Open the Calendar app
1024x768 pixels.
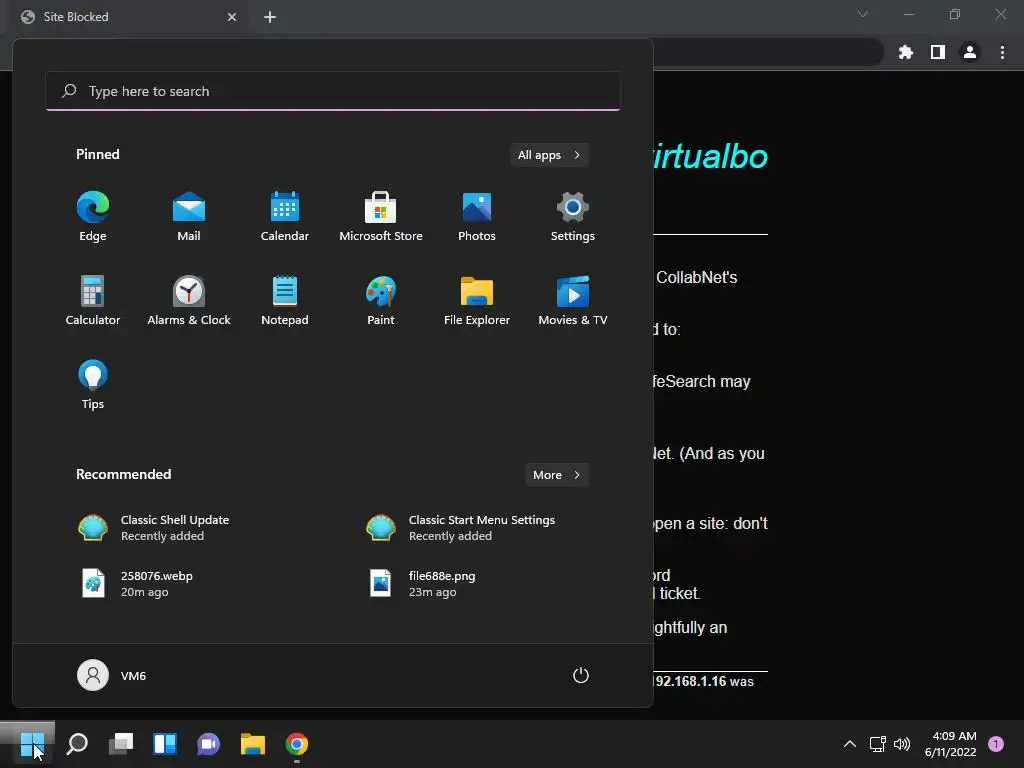point(285,217)
